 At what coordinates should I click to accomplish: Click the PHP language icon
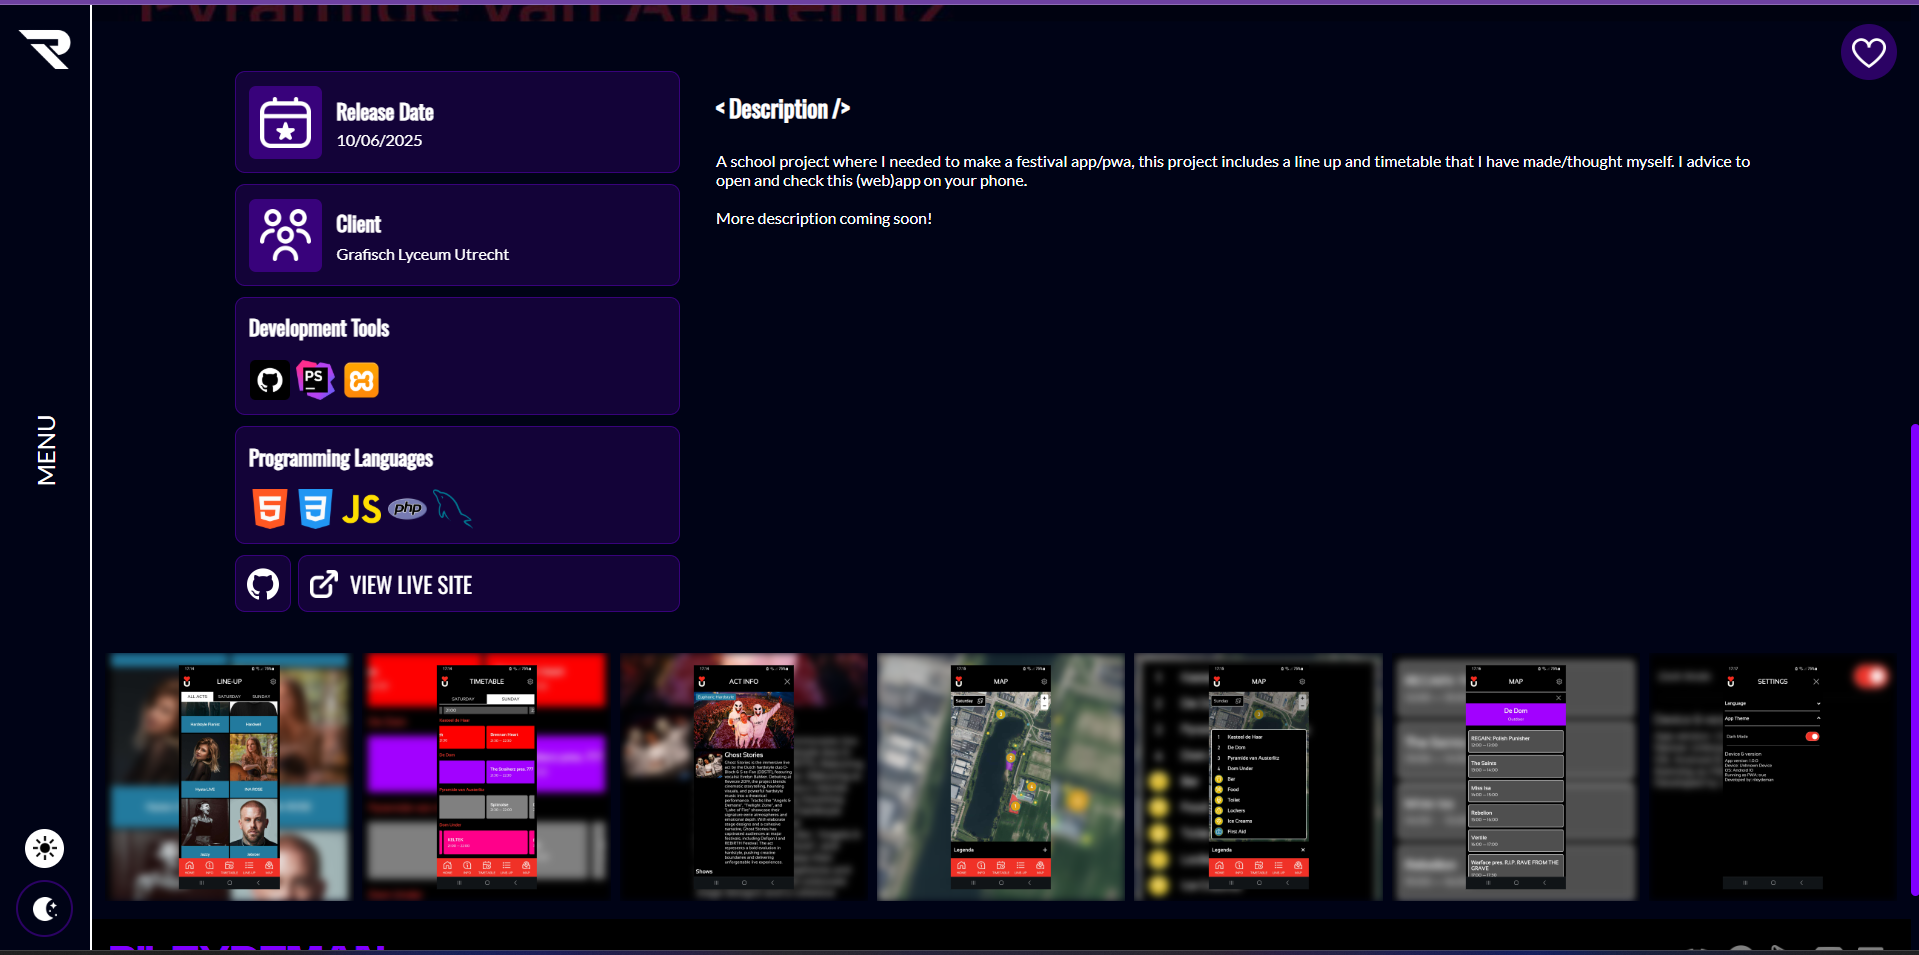[407, 508]
